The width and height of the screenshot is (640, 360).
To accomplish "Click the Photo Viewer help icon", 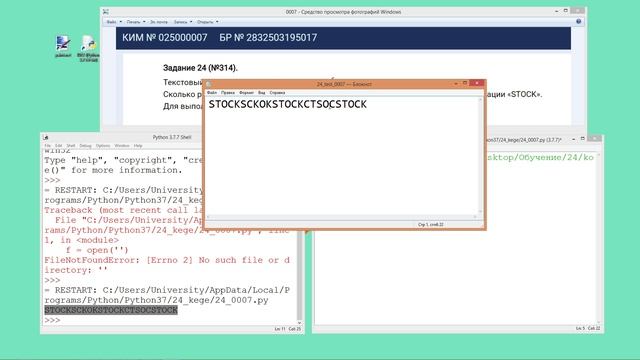I will click(x=578, y=22).
